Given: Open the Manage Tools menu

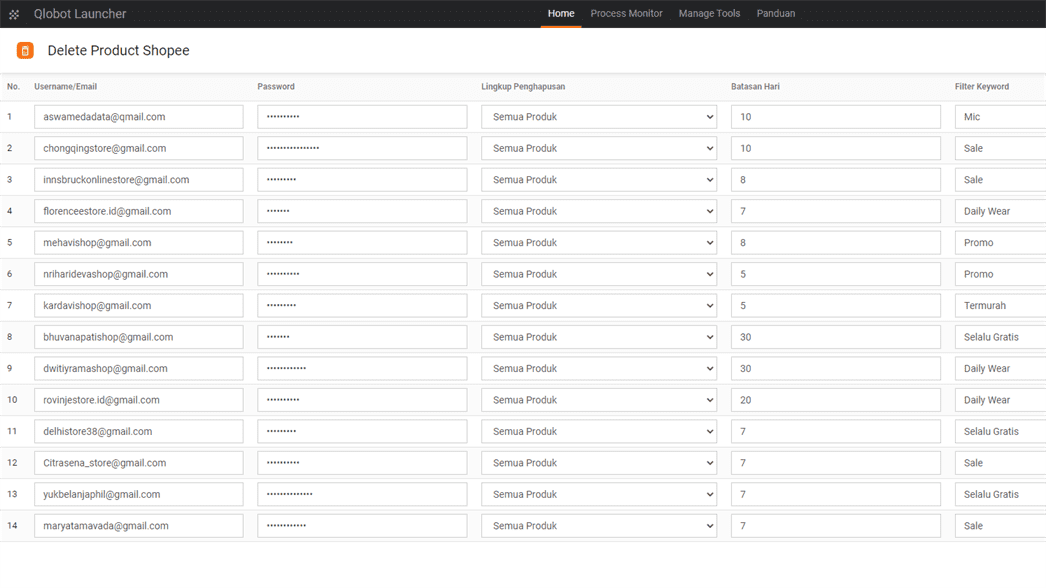Looking at the screenshot, I should pyautogui.click(x=709, y=14).
